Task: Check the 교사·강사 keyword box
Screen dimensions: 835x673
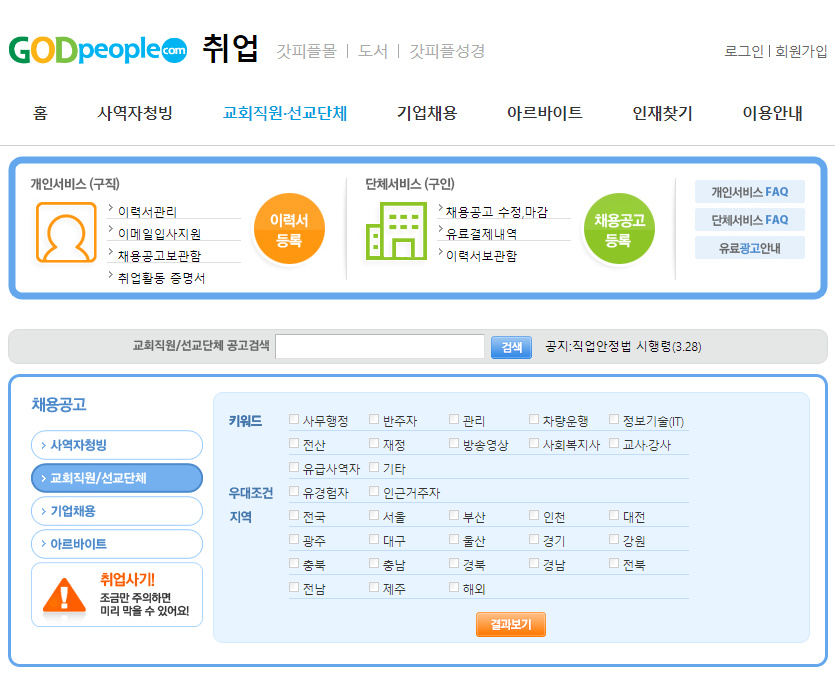Action: [614, 443]
